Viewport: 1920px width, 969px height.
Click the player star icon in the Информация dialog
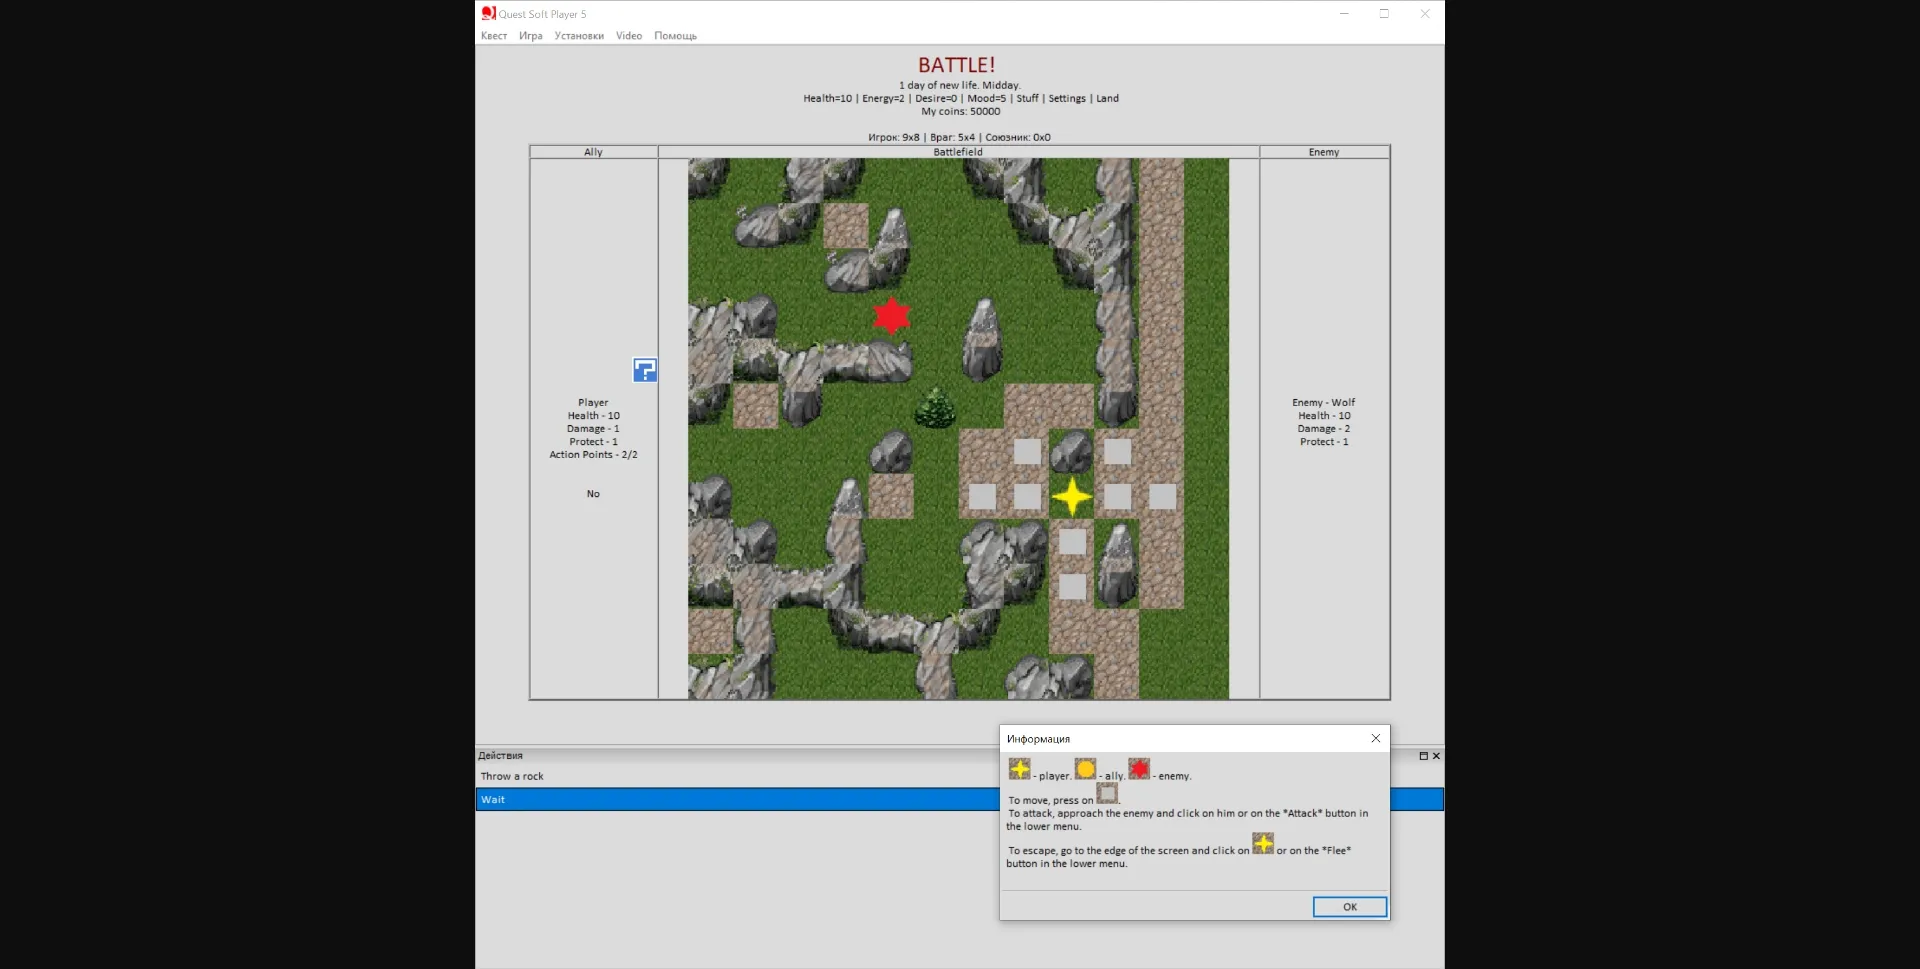1019,770
